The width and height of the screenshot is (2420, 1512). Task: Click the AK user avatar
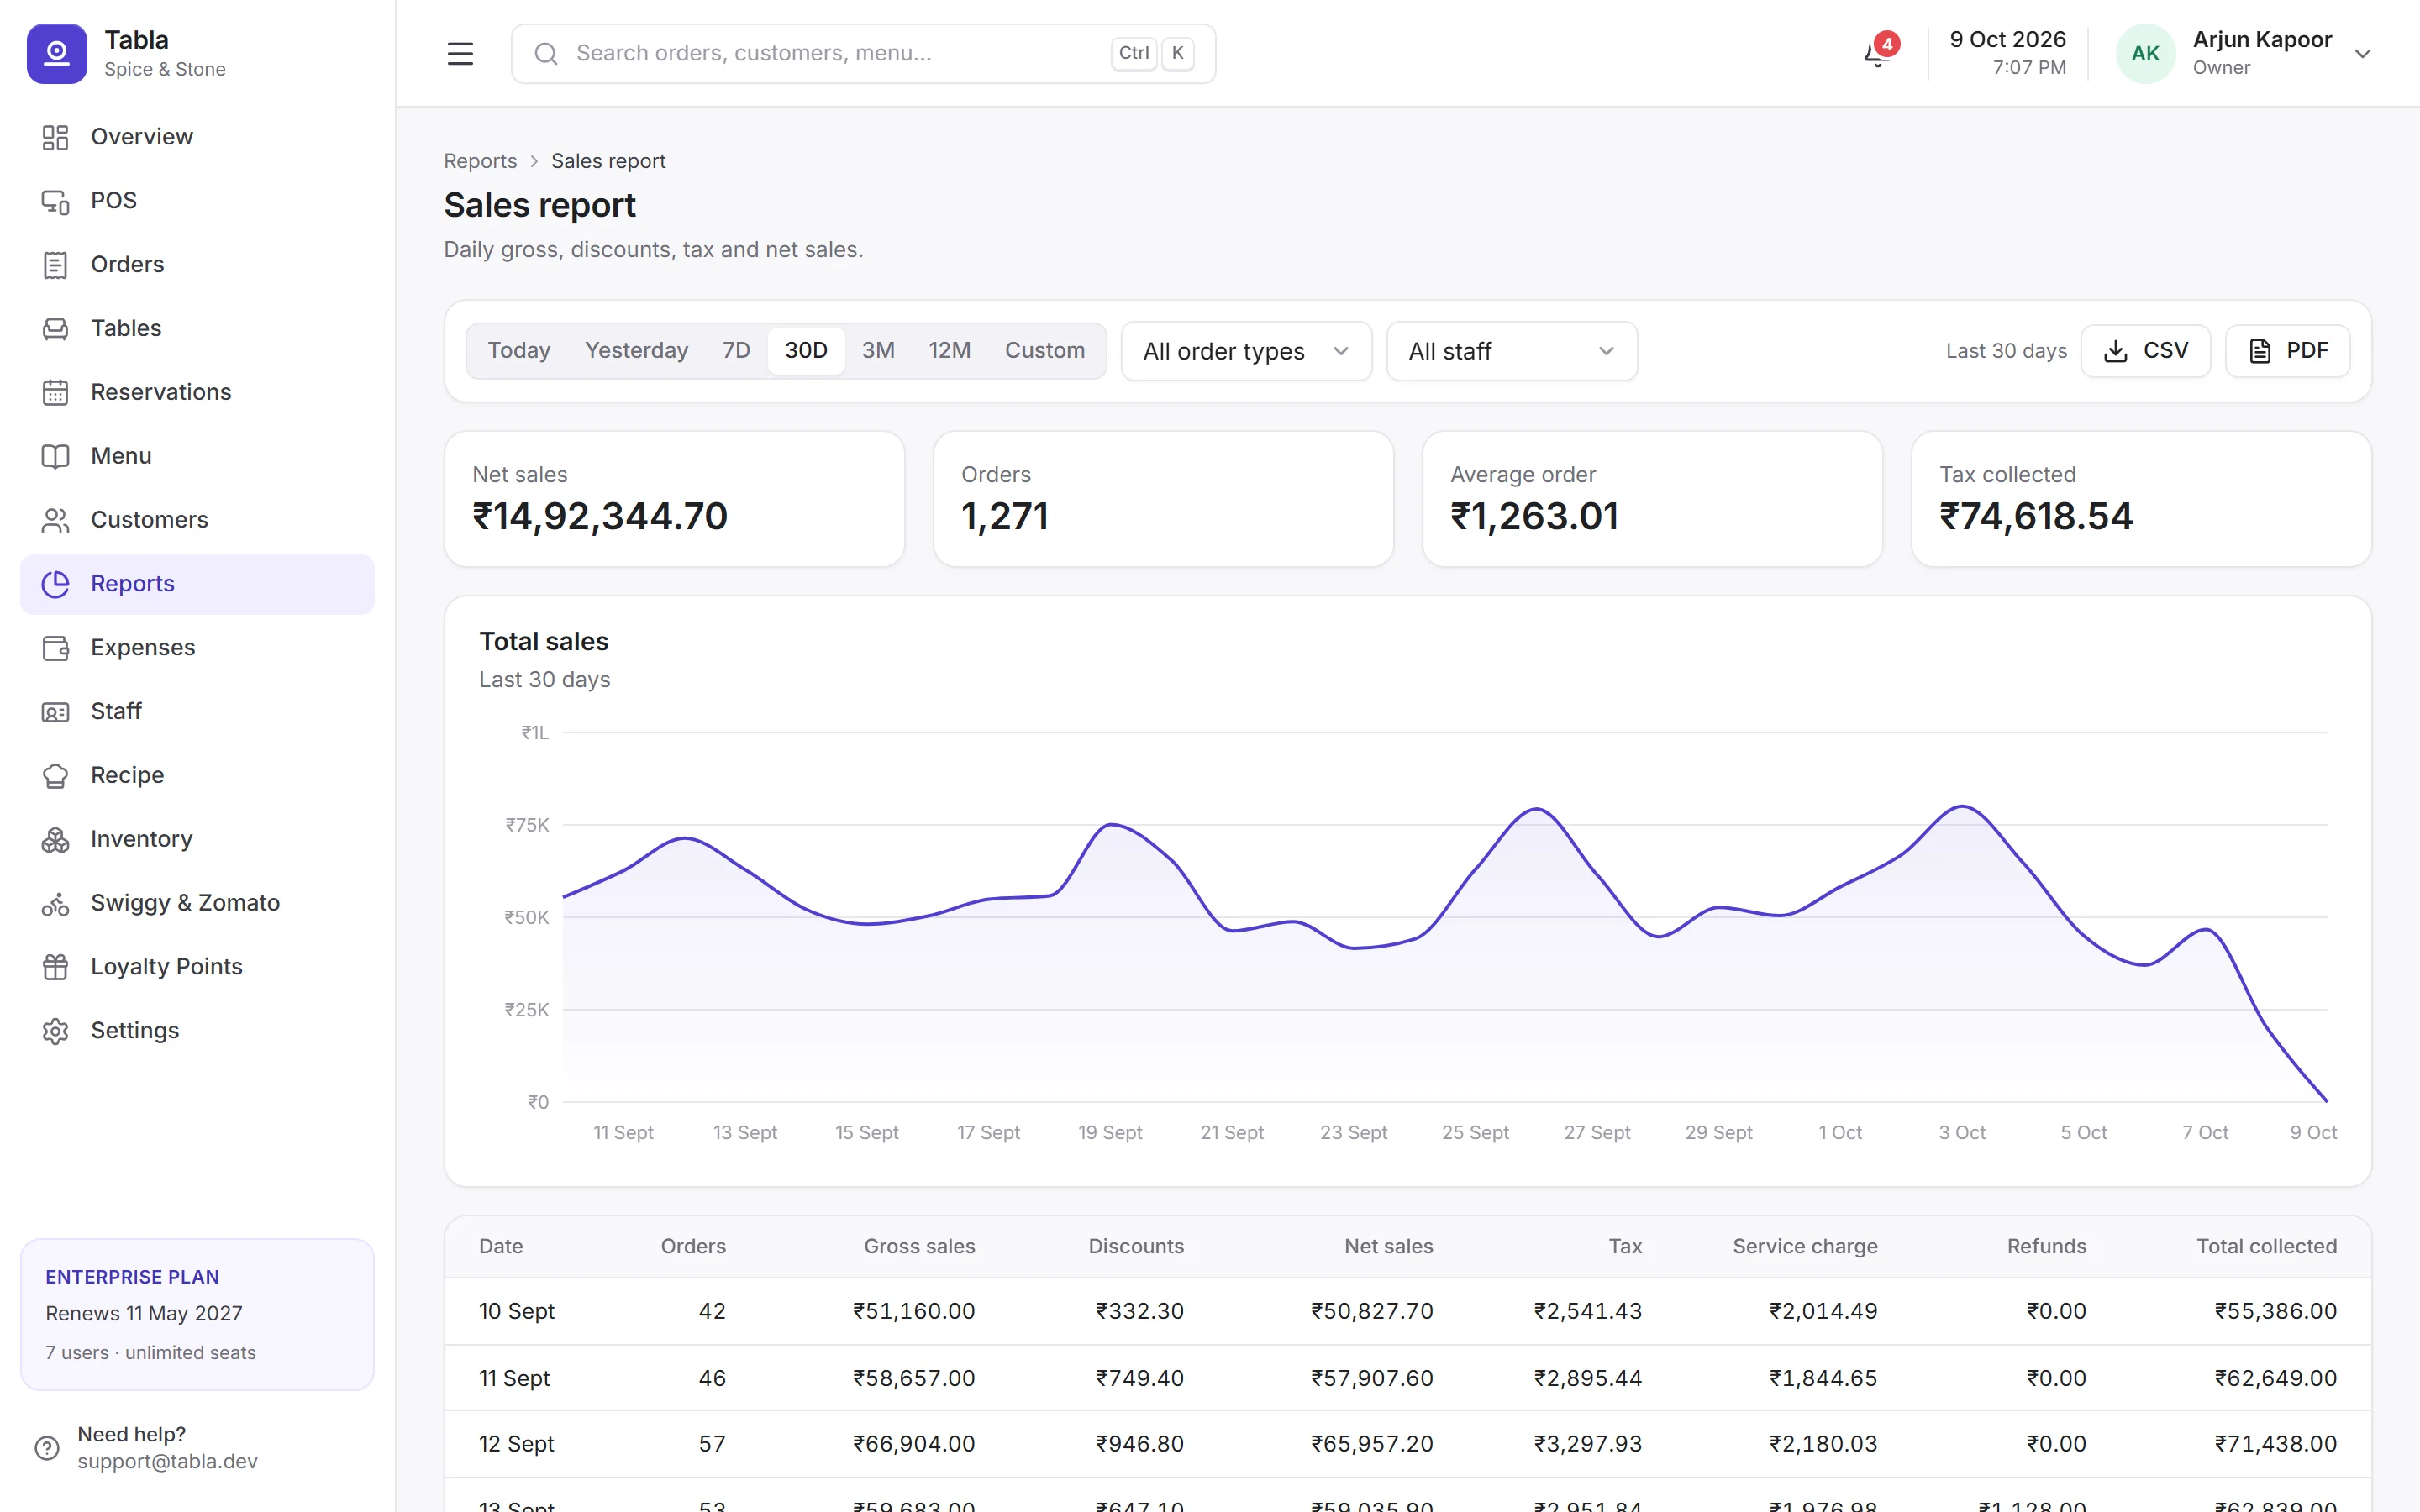(2145, 53)
